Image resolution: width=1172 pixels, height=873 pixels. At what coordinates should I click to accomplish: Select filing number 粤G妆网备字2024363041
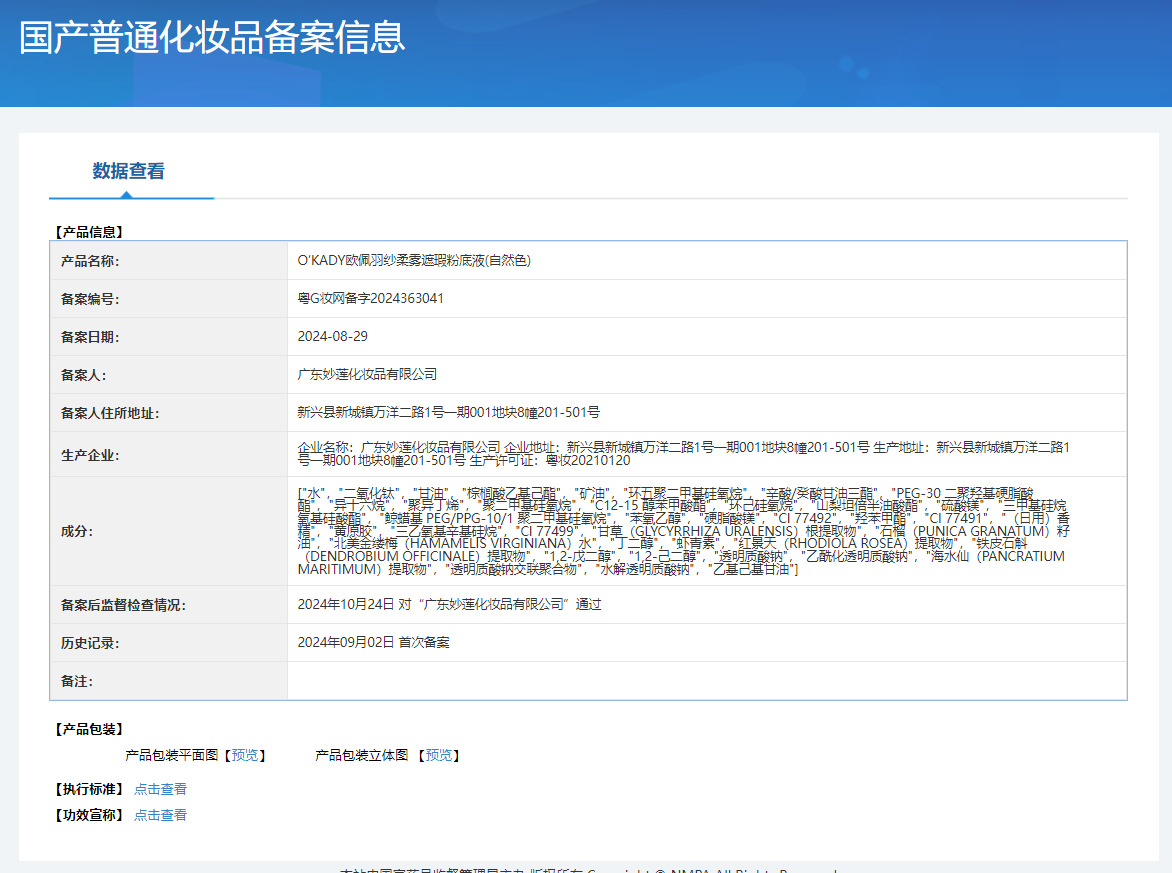[x=371, y=298]
